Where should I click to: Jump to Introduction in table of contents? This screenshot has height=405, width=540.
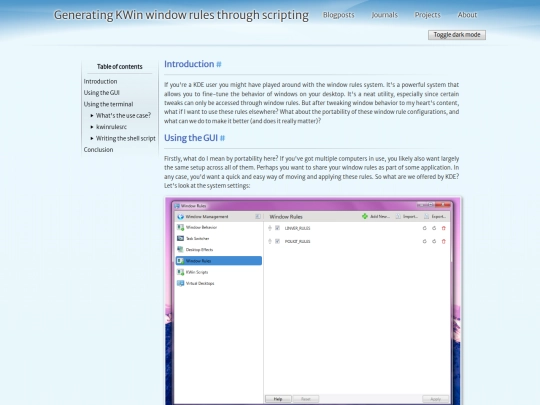tap(100, 82)
